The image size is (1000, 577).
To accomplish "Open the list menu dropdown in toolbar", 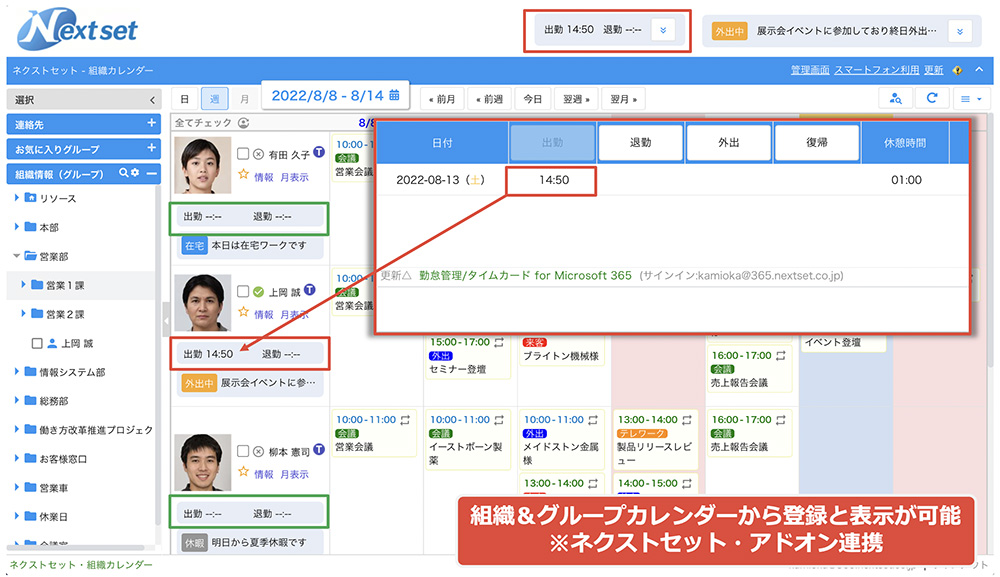I will [971, 98].
